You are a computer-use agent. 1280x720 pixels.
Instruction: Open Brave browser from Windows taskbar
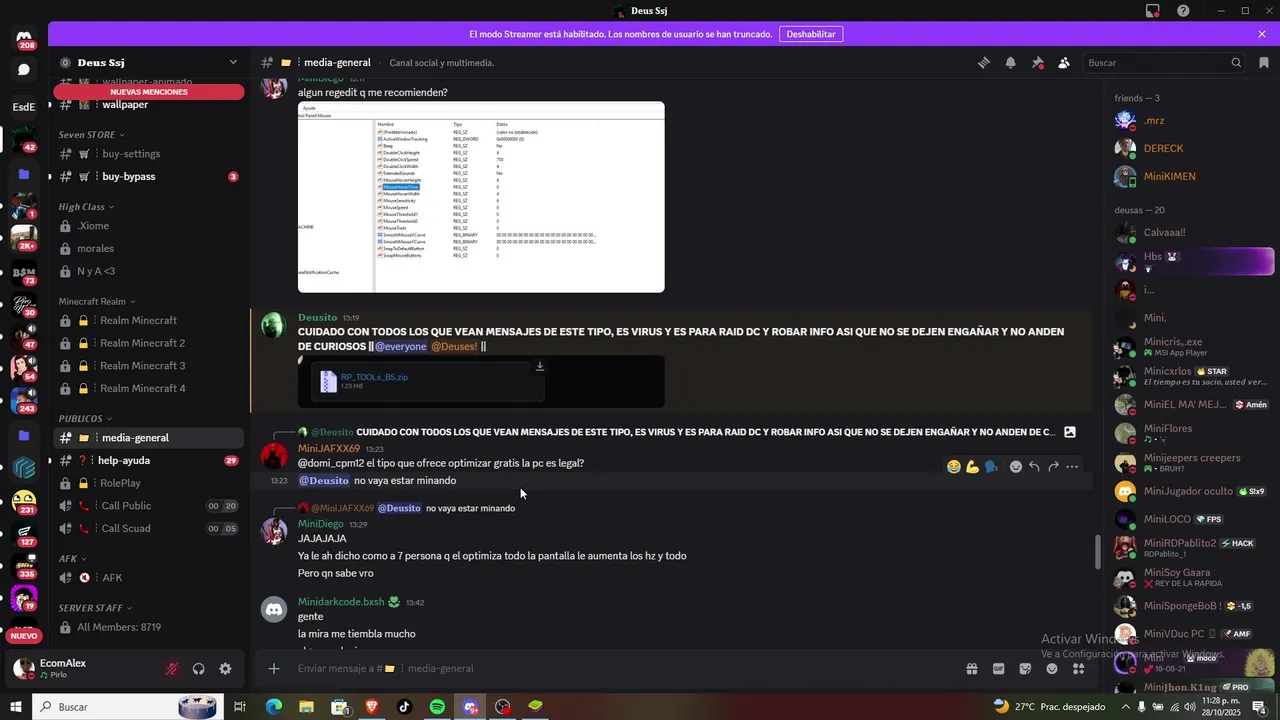(x=372, y=707)
